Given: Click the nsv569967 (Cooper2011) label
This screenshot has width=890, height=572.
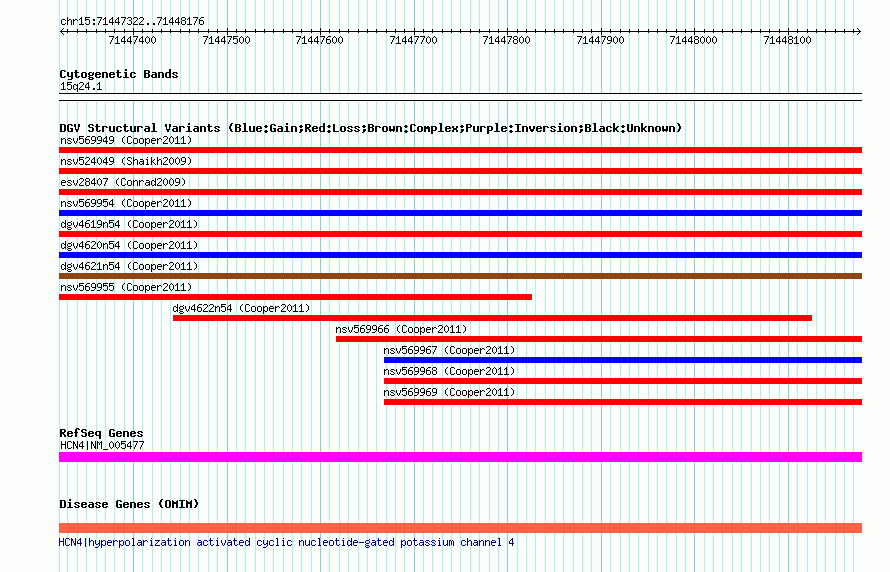Looking at the screenshot, I should tap(449, 350).
